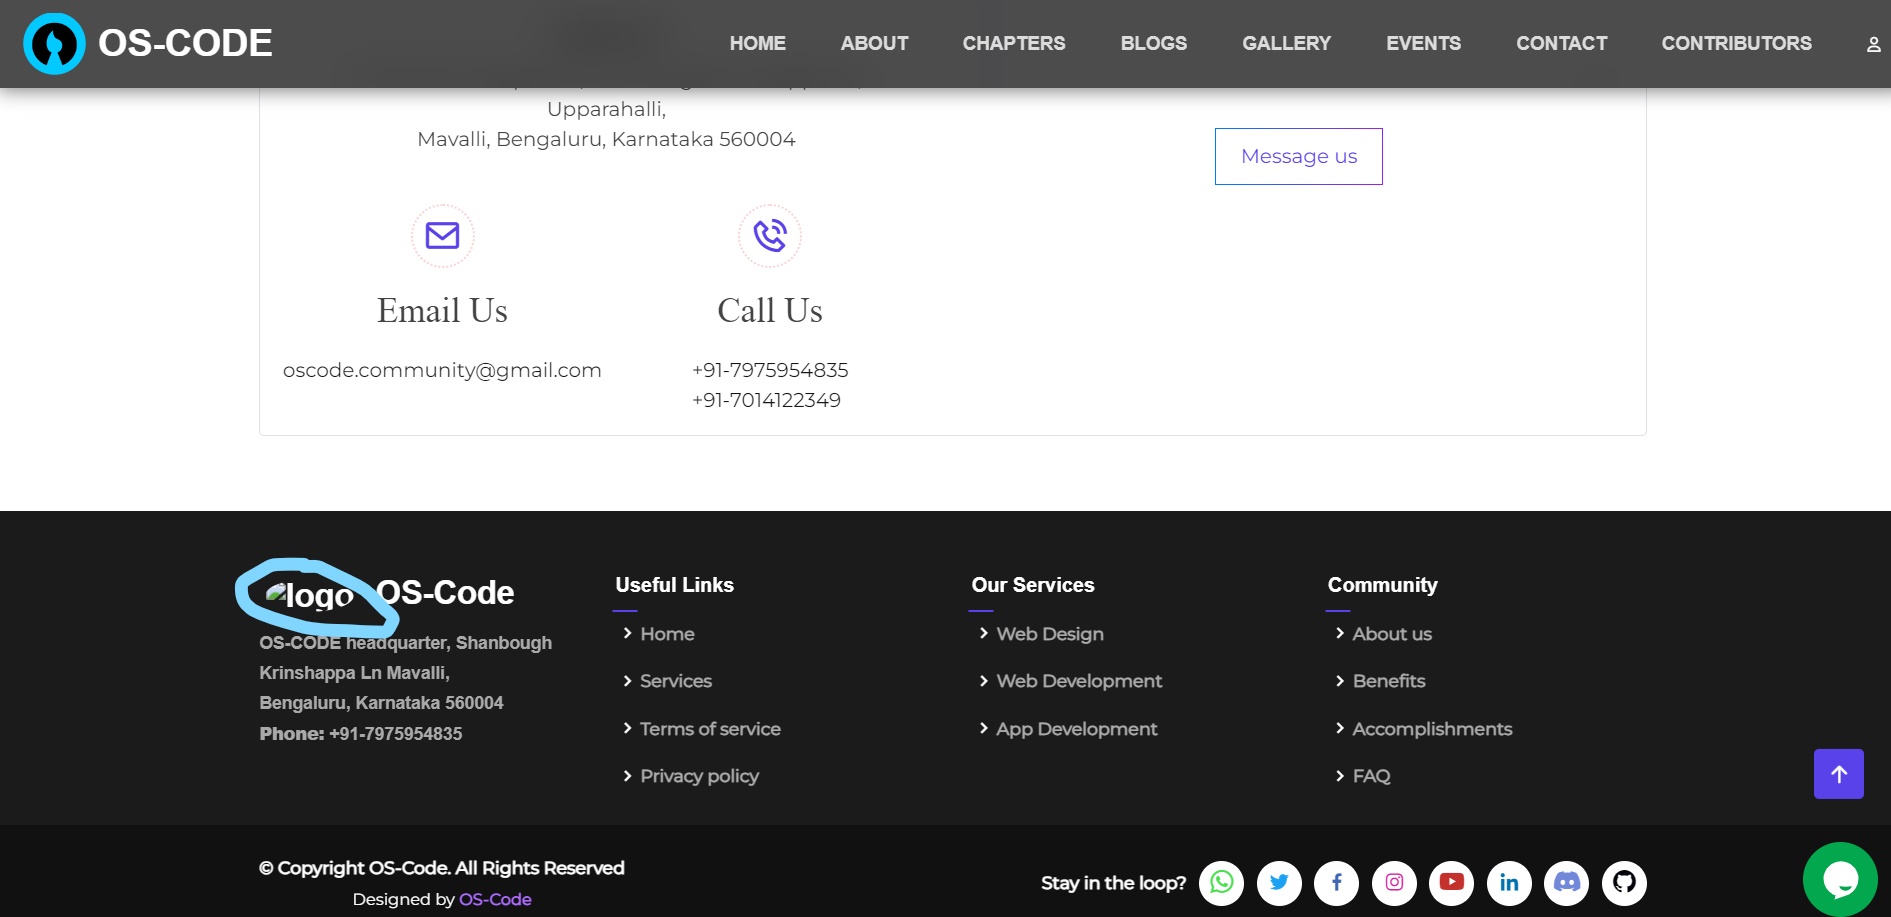Expand the Web Development services chevron
1891x917 pixels.
[984, 681]
